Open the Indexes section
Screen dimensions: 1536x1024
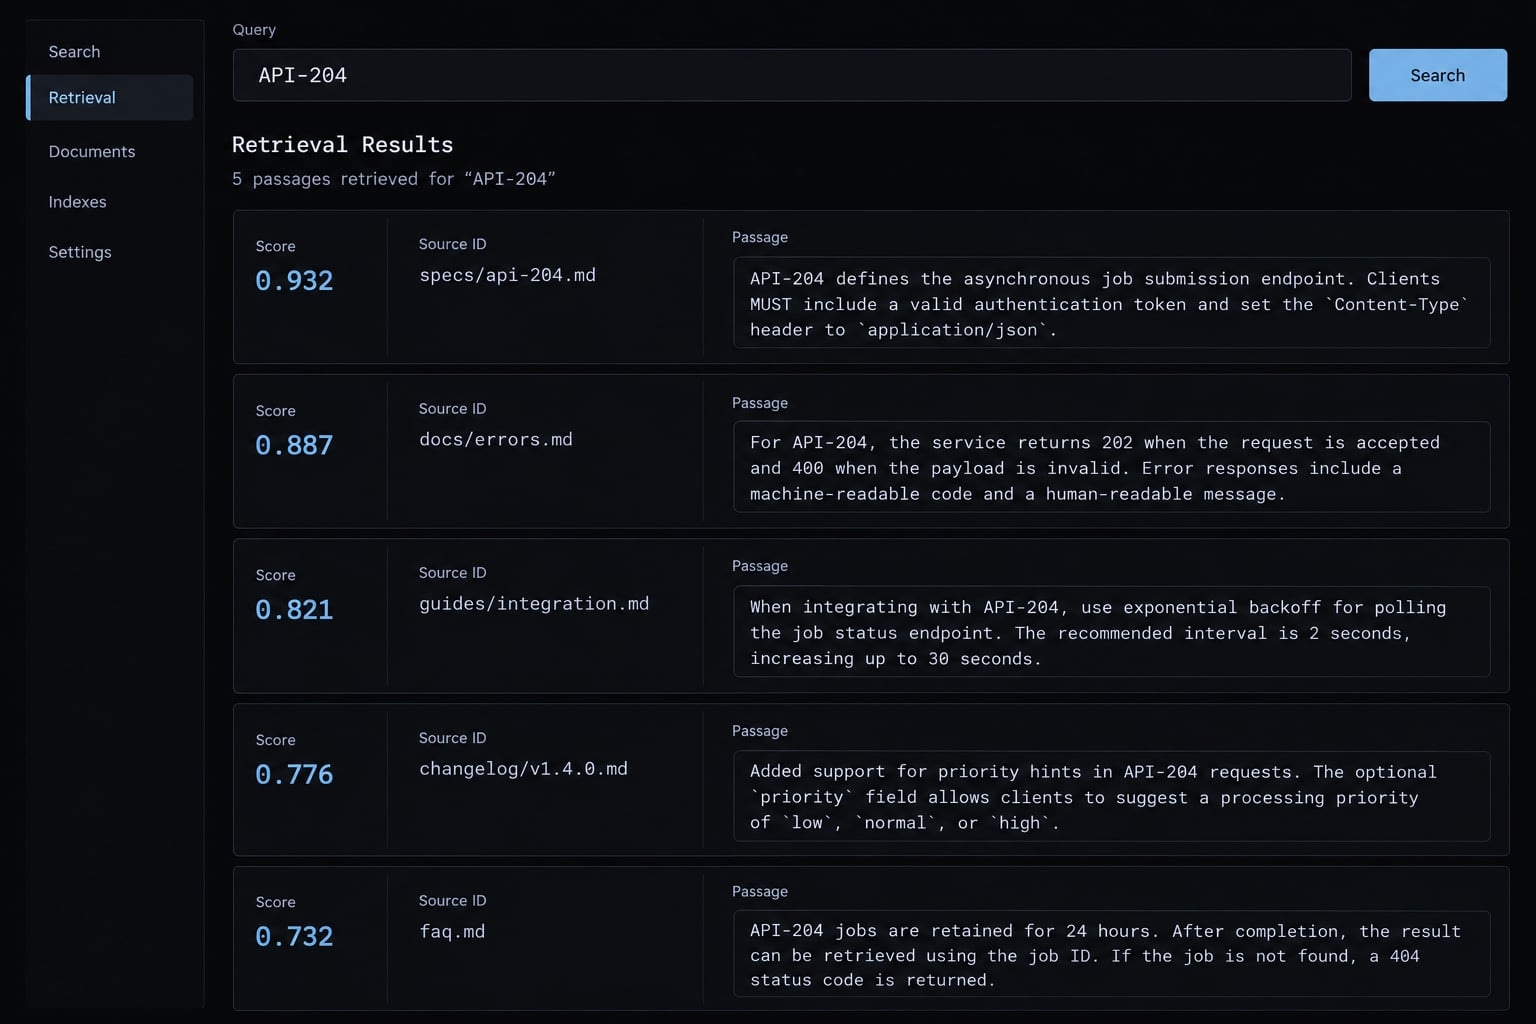pyautogui.click(x=78, y=202)
